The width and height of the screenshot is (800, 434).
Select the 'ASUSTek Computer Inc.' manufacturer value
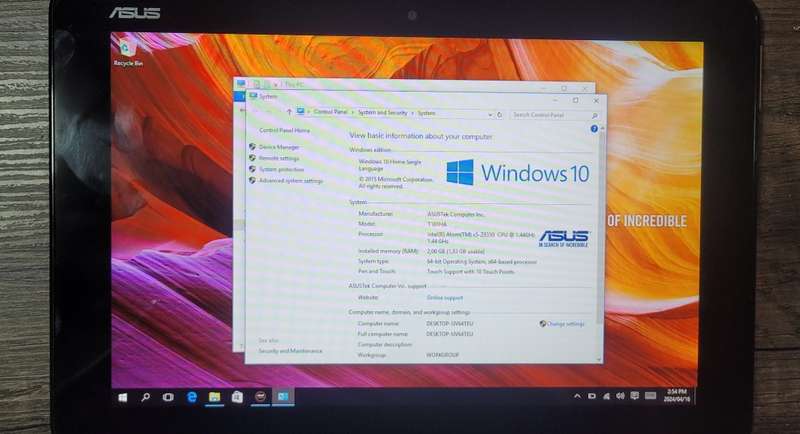tap(456, 215)
